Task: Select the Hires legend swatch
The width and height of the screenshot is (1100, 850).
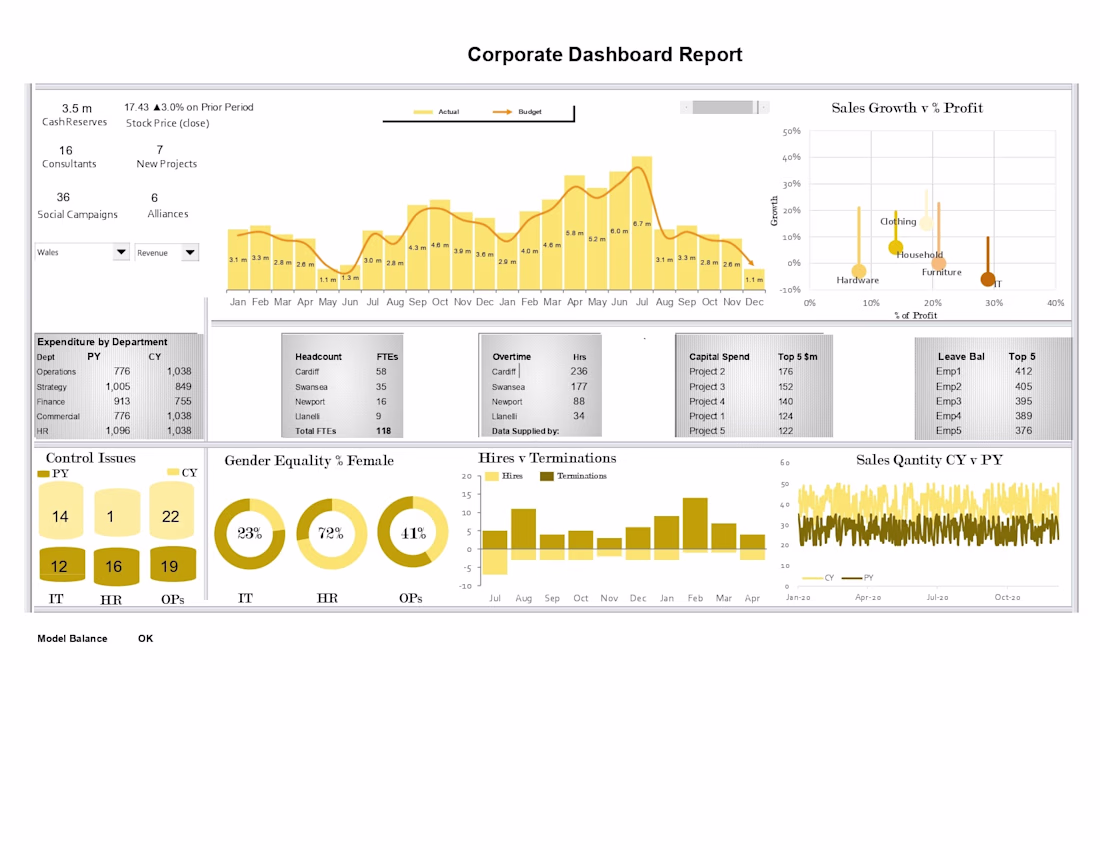Action: 492,476
